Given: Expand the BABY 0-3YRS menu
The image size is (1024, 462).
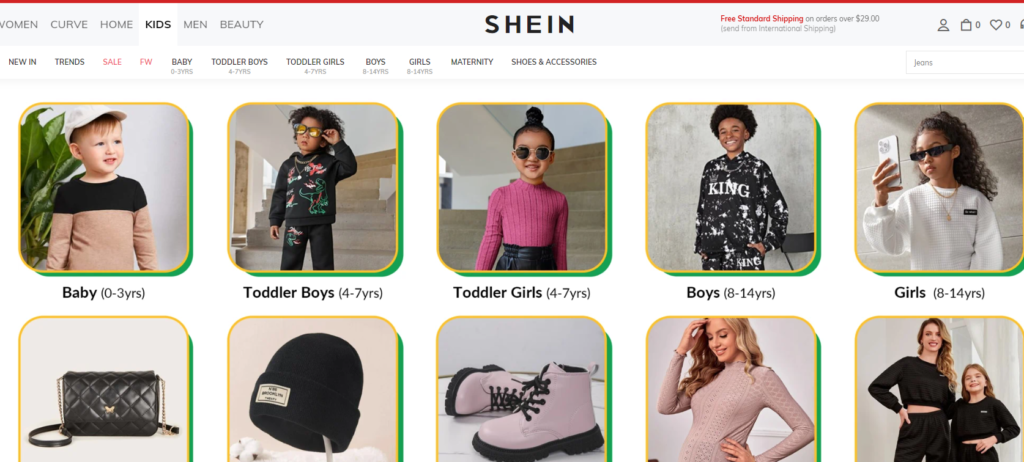Looking at the screenshot, I should [x=182, y=66].
